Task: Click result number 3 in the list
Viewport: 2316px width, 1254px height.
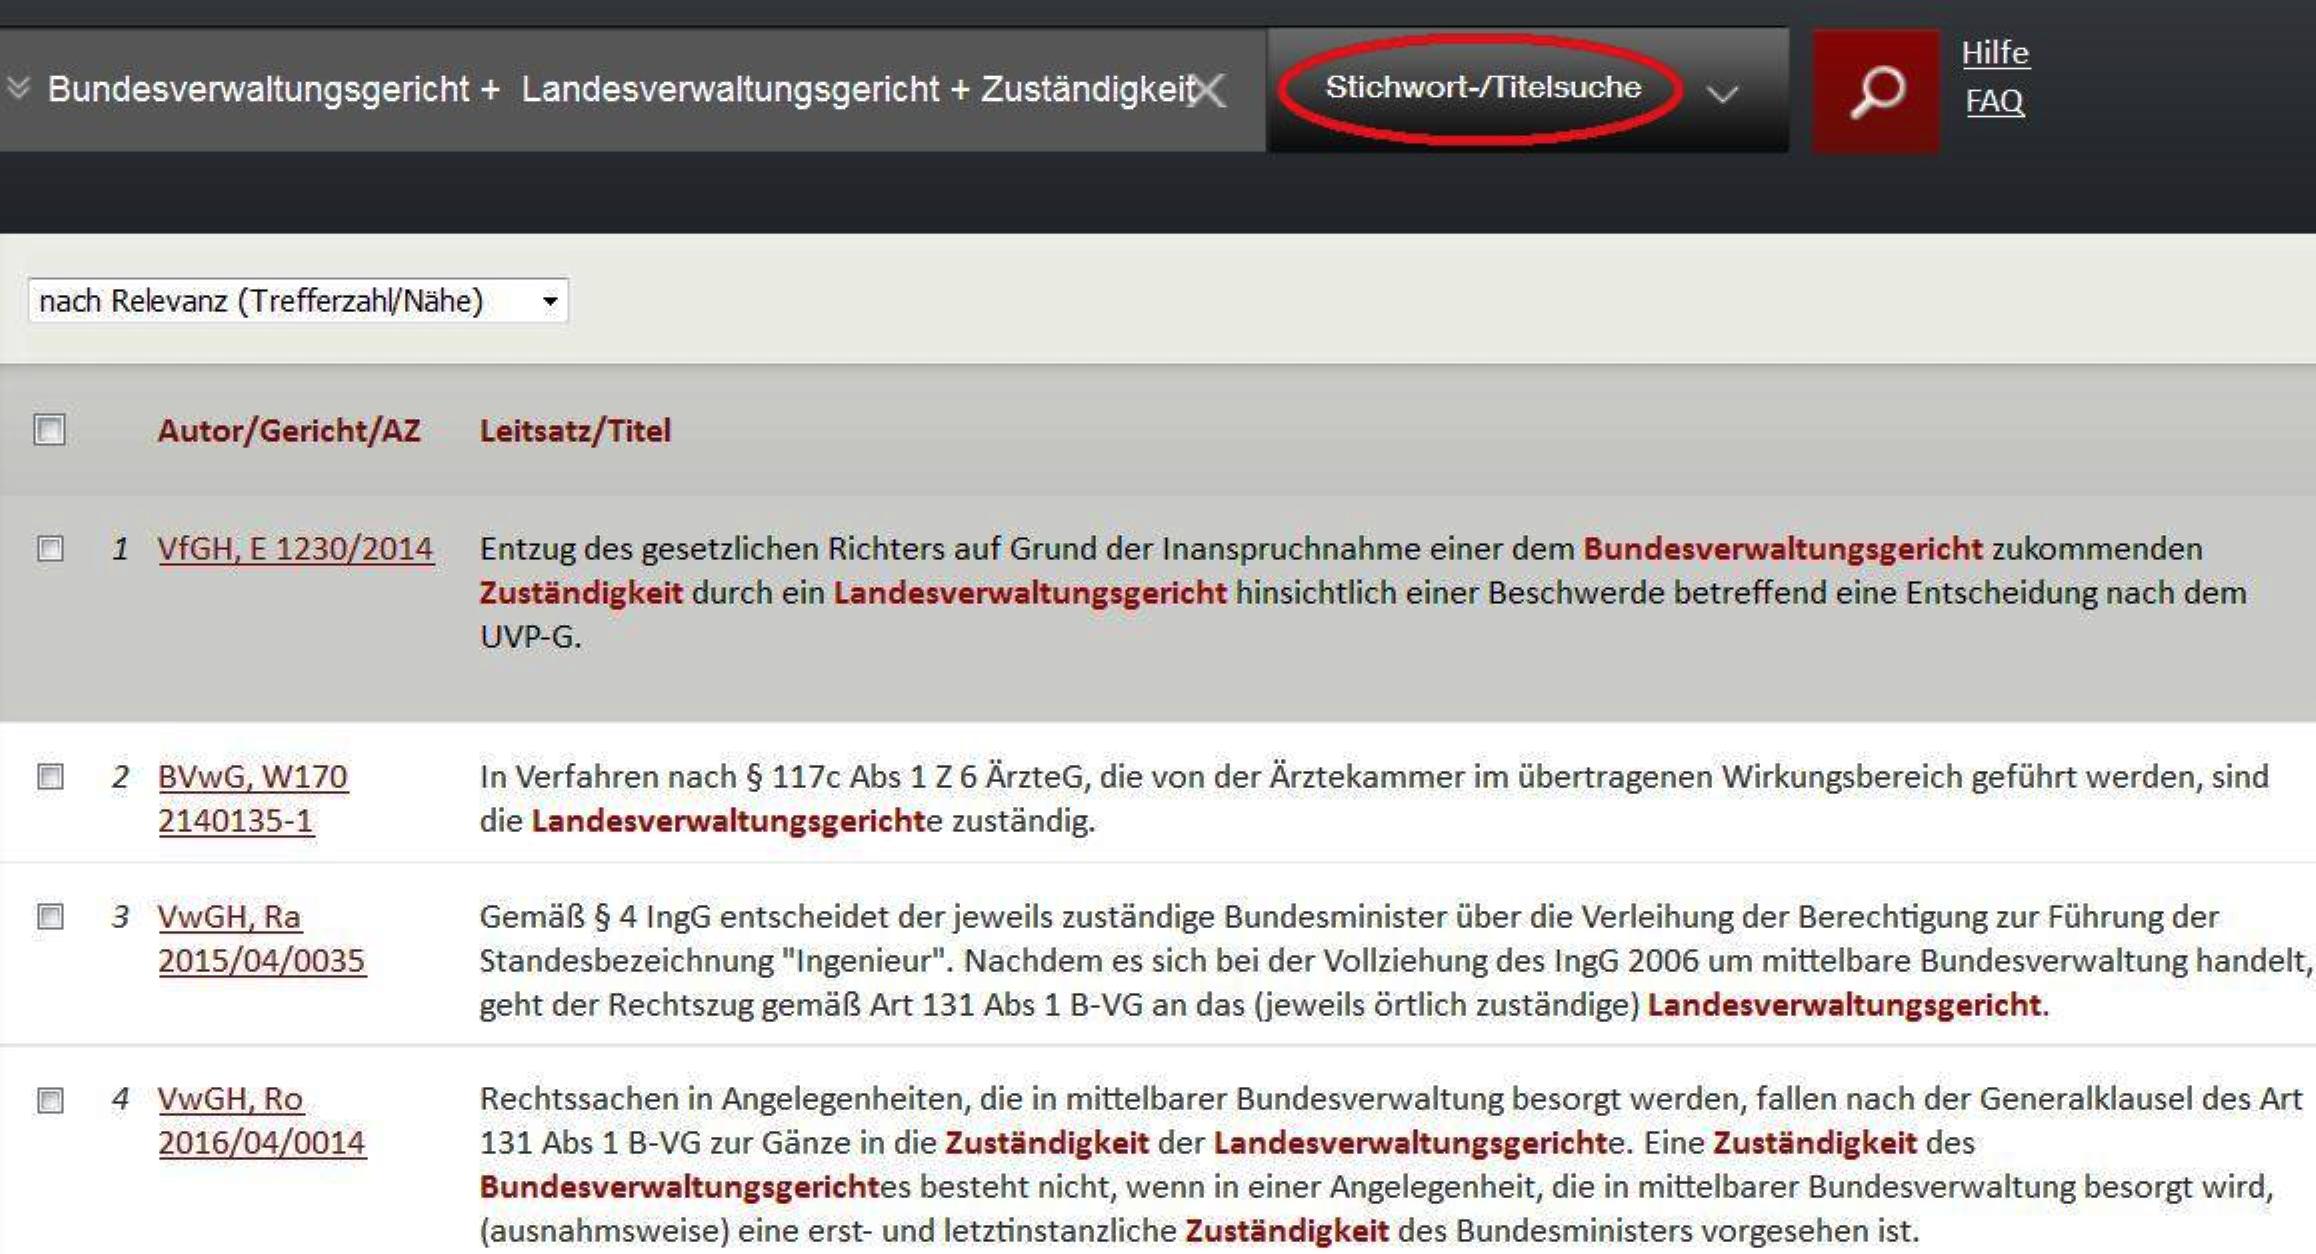Action: coord(120,916)
